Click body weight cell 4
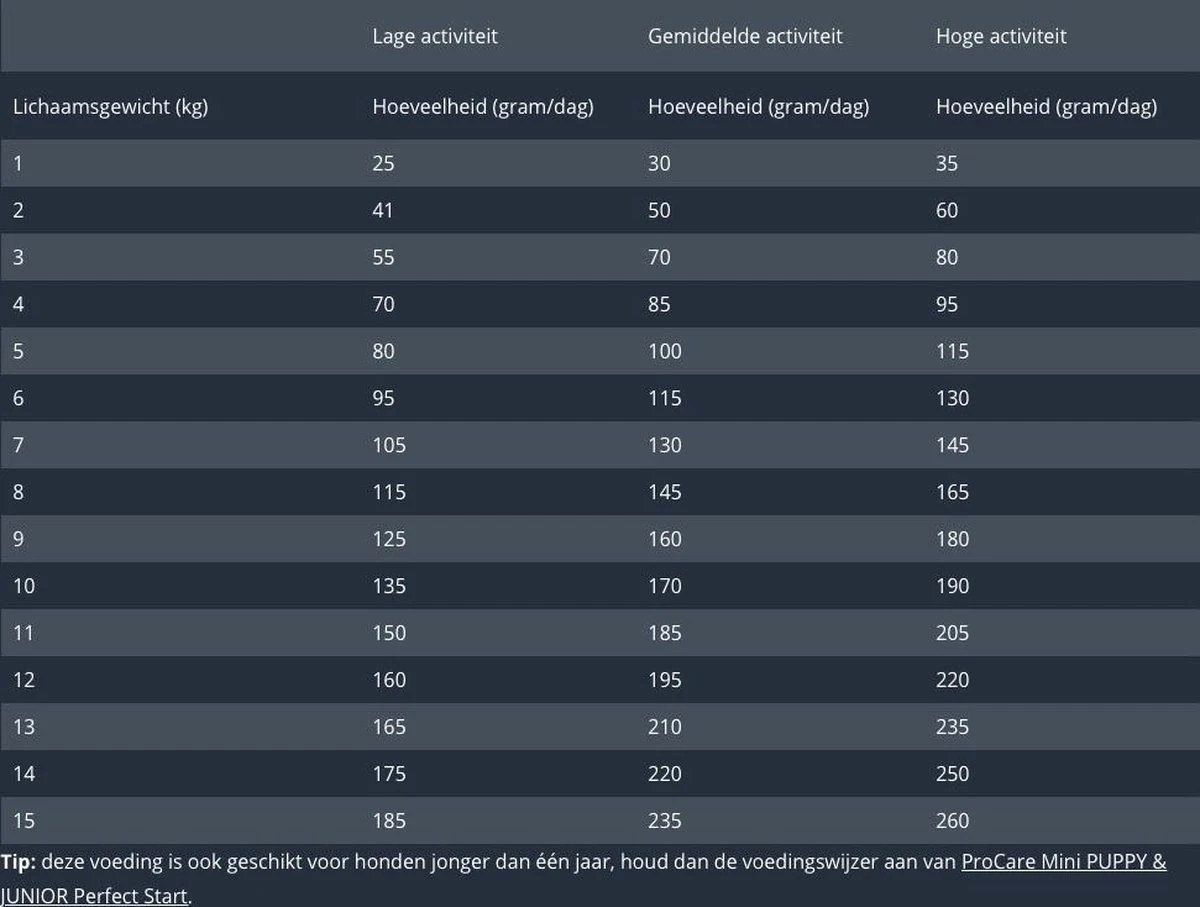This screenshot has width=1200, height=907. pyautogui.click(x=19, y=304)
